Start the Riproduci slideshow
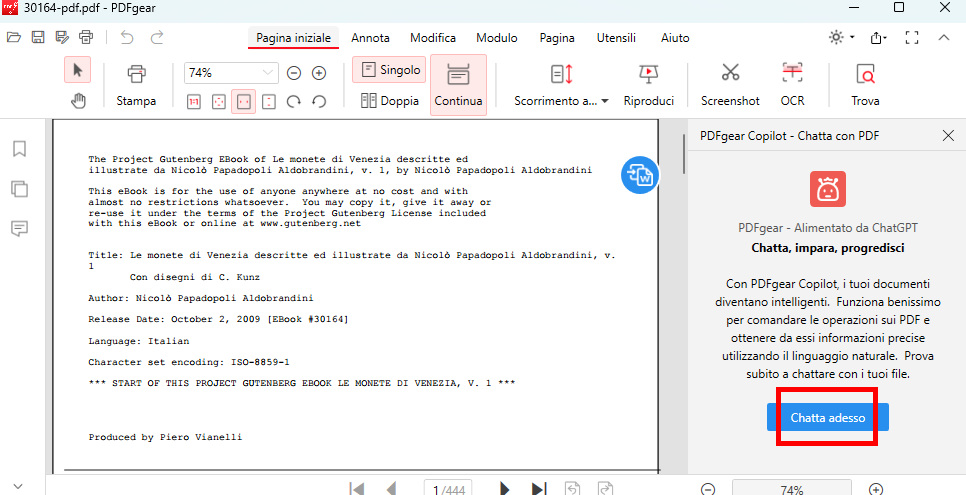The image size is (966, 495). pyautogui.click(x=649, y=85)
